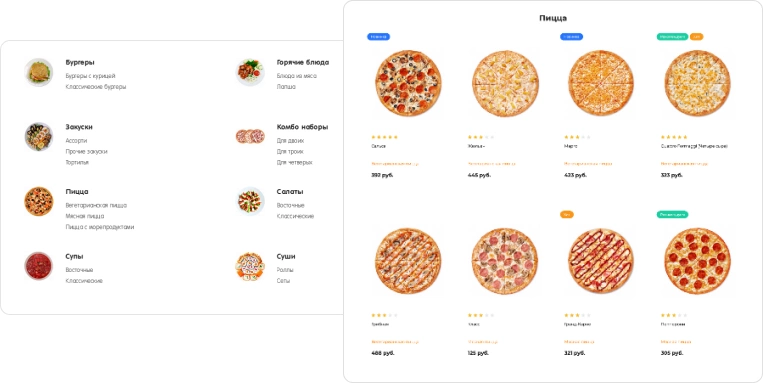
Task: Open the Бургеры category burger icon
Action: pos(39,73)
